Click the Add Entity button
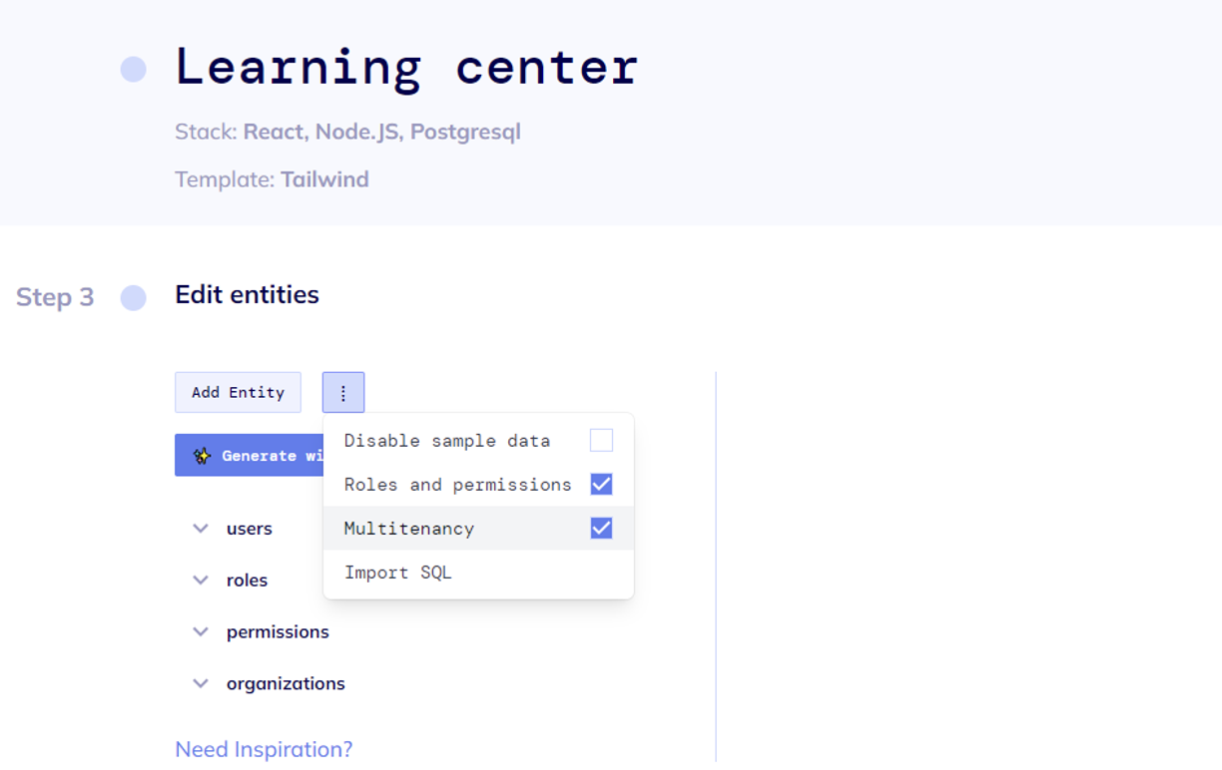Image resolution: width=1222 pixels, height=770 pixels. [238, 393]
